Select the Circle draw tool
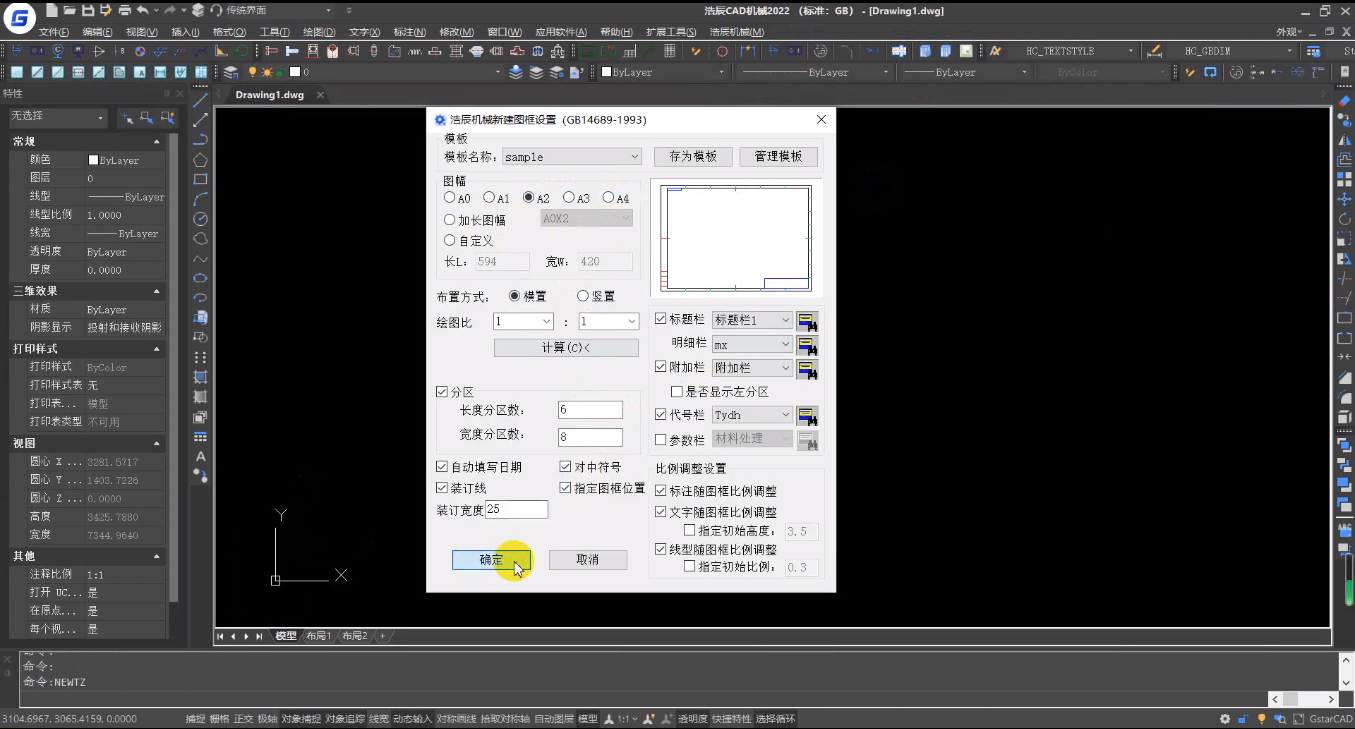The width and height of the screenshot is (1355, 729). pos(200,219)
